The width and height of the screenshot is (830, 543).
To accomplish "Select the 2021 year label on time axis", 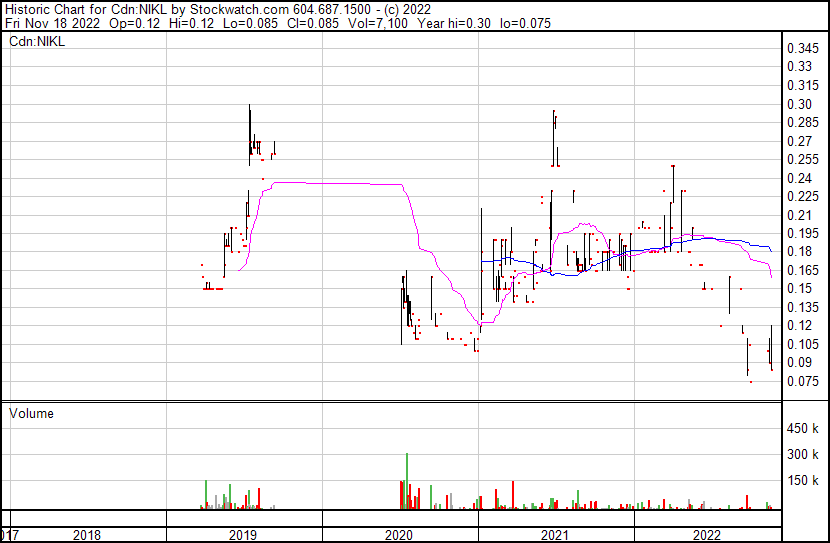I will [x=555, y=535].
